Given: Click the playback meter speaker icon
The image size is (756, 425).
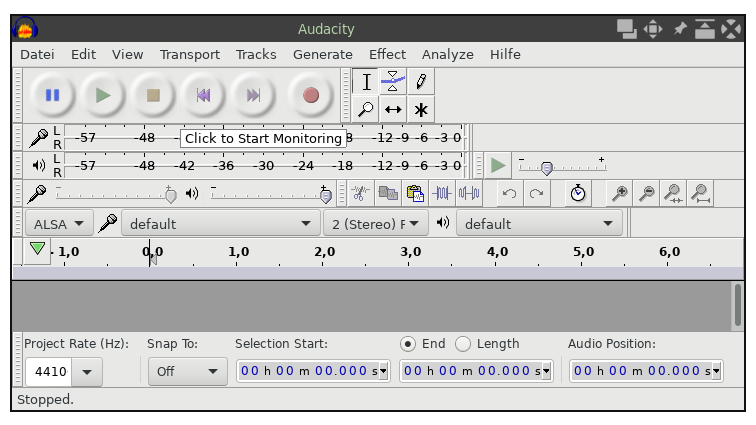Looking at the screenshot, I should pyautogui.click(x=39, y=165).
